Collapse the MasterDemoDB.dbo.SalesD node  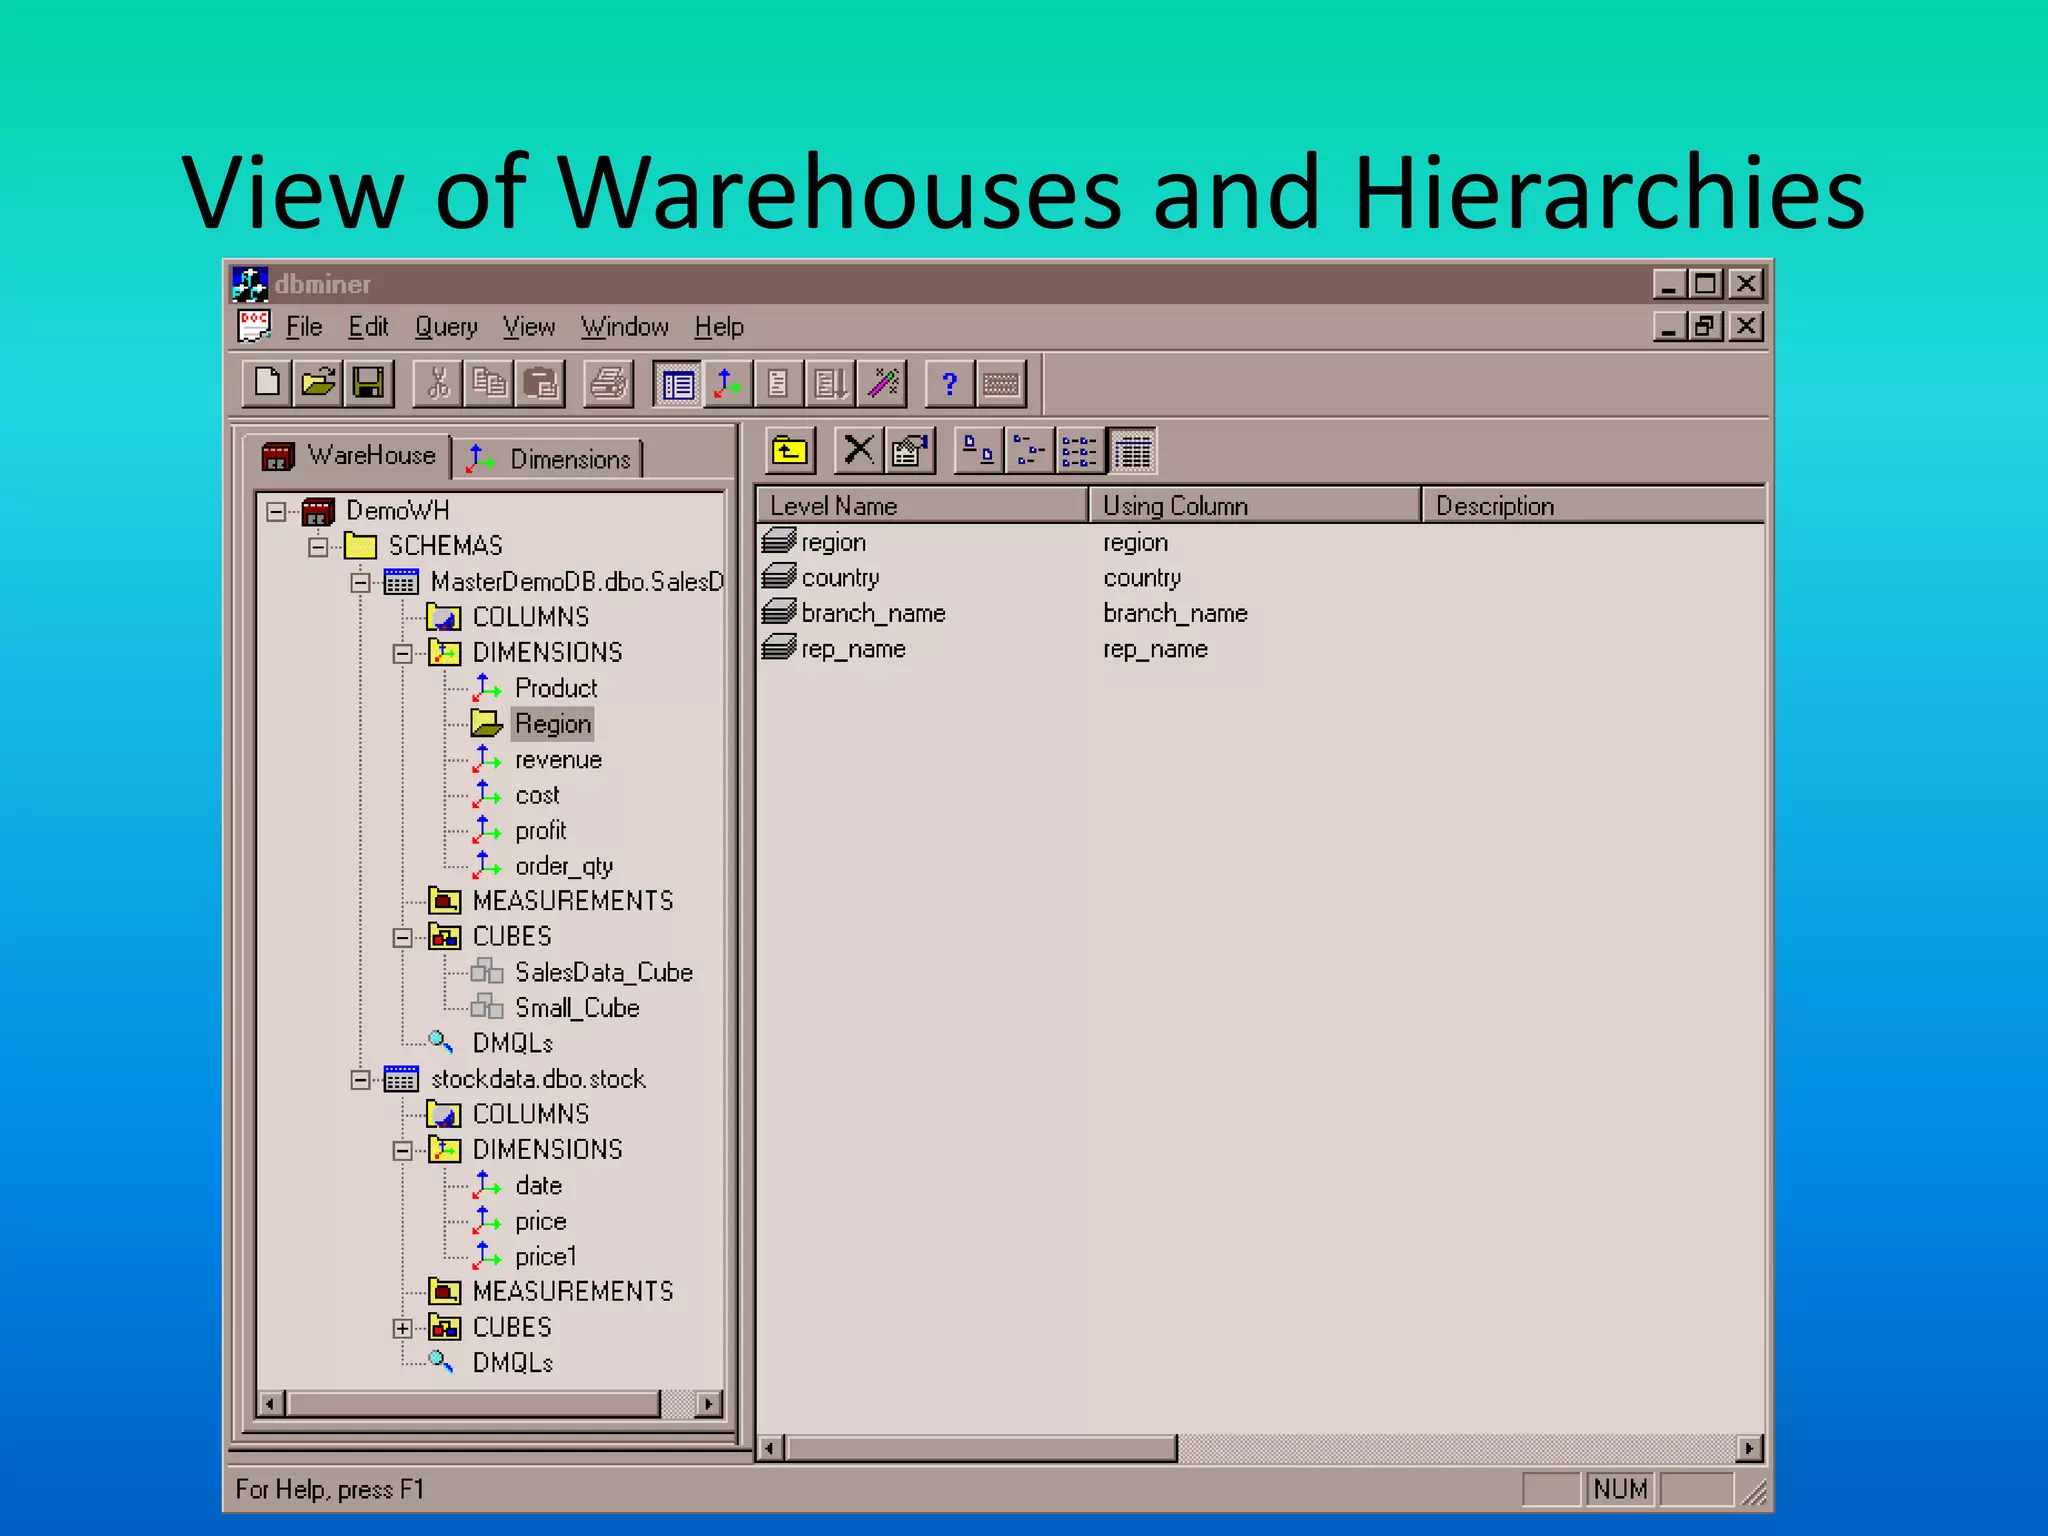(360, 583)
